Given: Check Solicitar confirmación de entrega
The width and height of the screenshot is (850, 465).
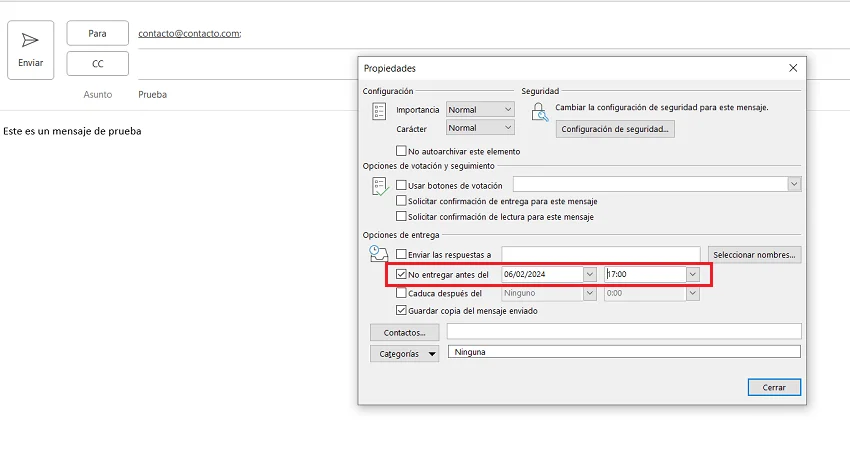Looking at the screenshot, I should [401, 201].
